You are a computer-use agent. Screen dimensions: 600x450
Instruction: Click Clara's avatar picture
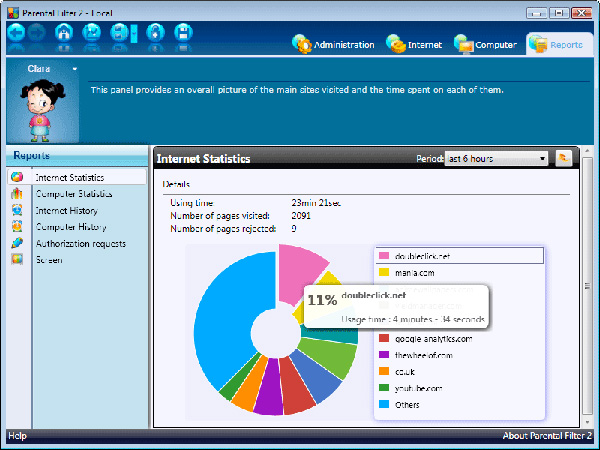coord(42,110)
